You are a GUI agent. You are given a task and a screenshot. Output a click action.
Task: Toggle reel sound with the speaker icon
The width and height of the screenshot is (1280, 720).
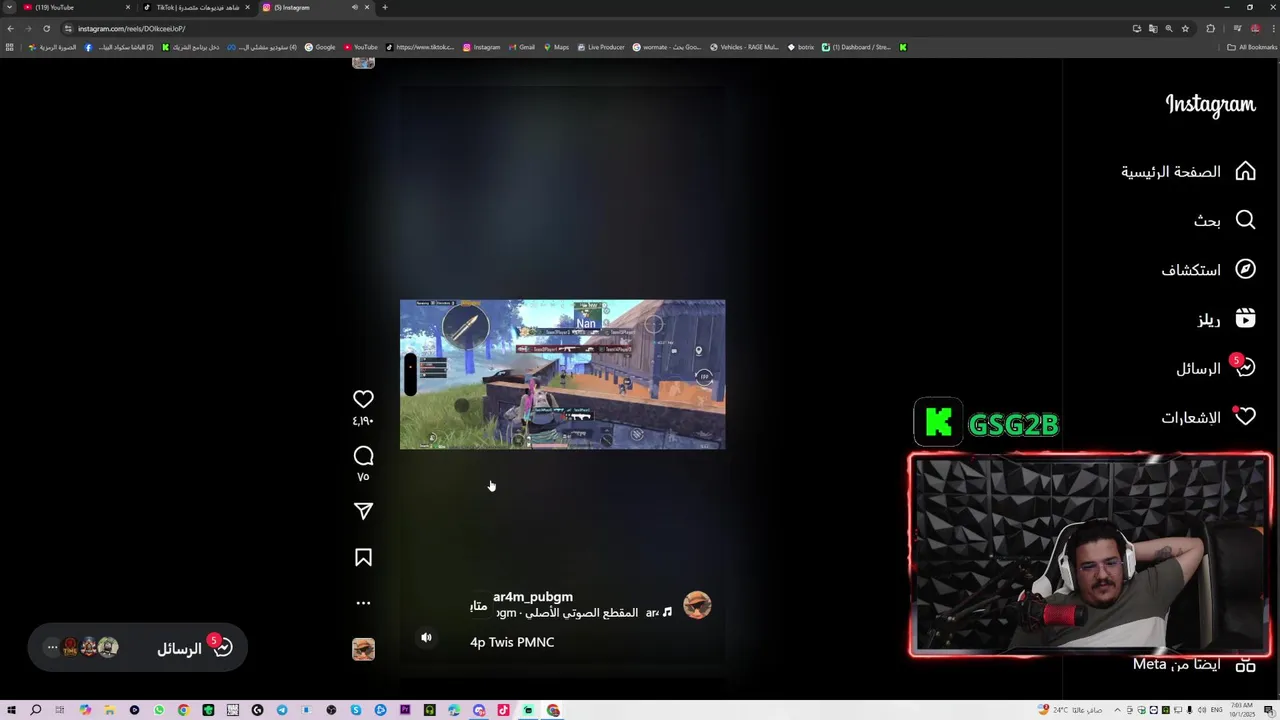[426, 637]
